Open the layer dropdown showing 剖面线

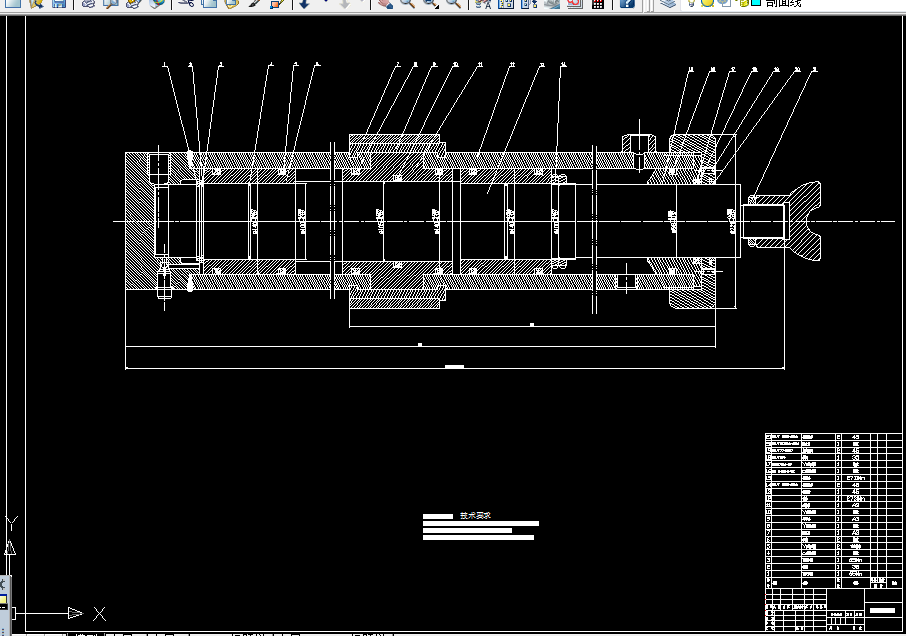coord(792,3)
